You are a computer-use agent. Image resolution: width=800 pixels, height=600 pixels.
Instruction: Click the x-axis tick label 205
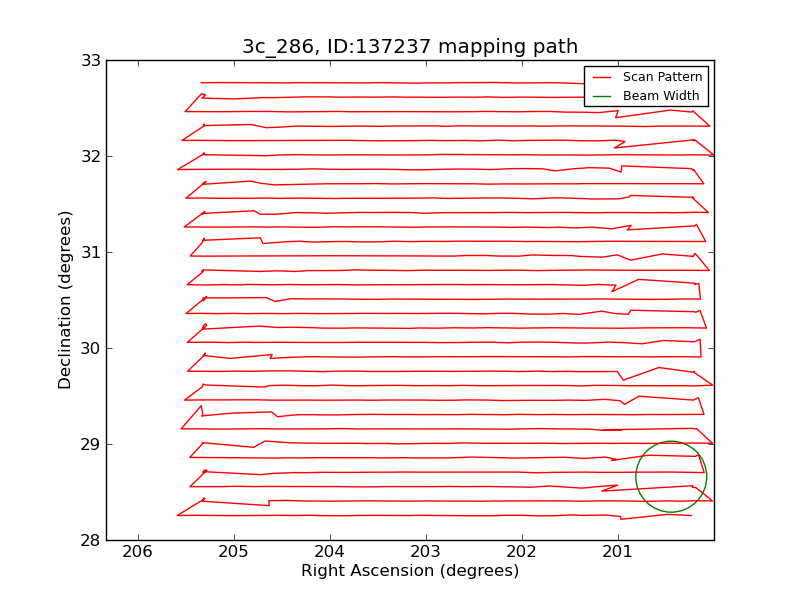234,552
